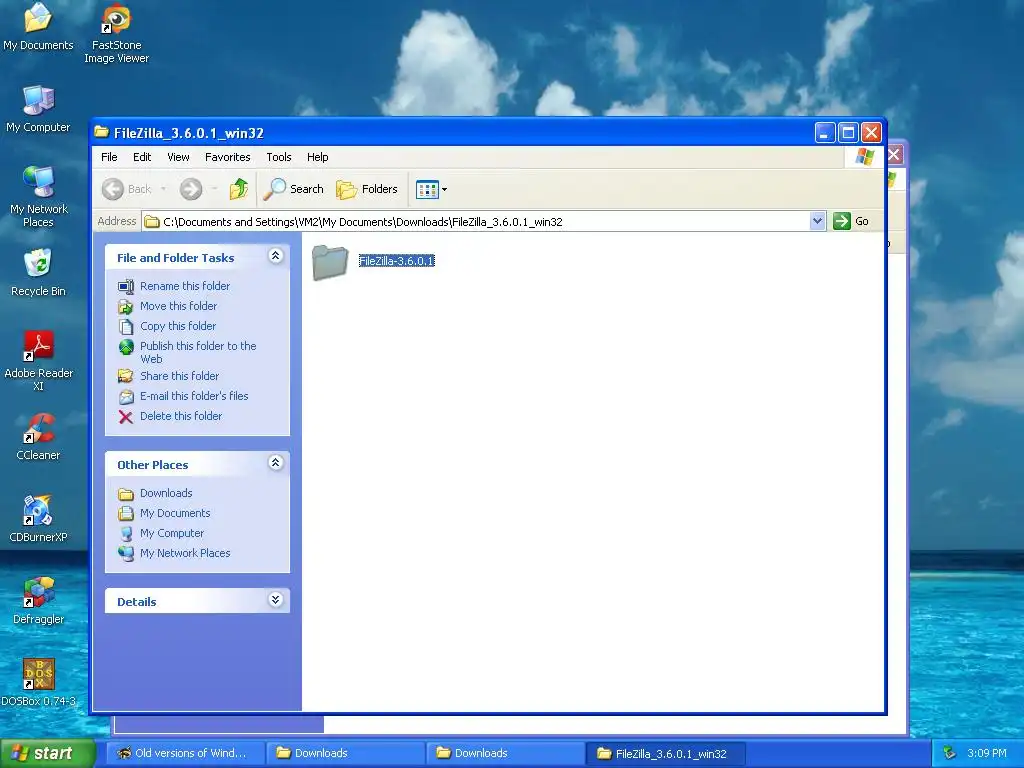Click the E-mail folder's files icon
The image size is (1024, 768).
125,396
